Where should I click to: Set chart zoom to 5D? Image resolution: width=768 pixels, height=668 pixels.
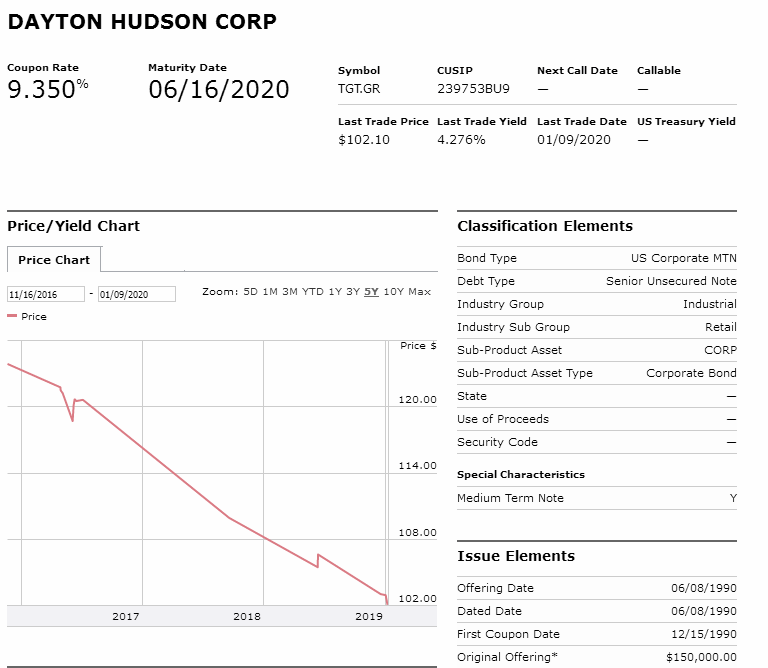(x=250, y=292)
